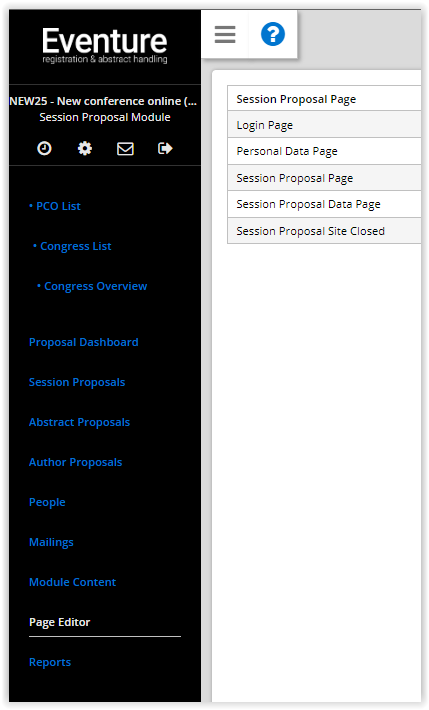Open settings gear icon in sidebar

(x=85, y=148)
